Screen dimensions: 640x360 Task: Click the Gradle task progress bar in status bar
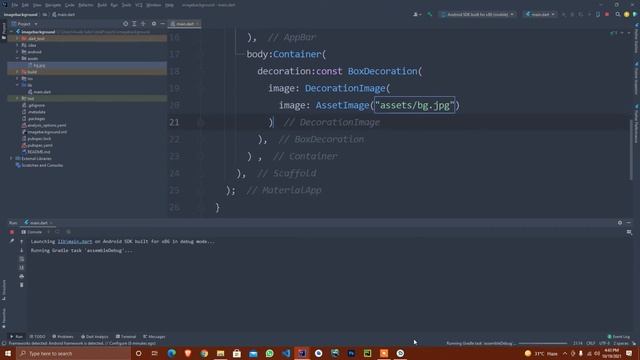(543, 343)
